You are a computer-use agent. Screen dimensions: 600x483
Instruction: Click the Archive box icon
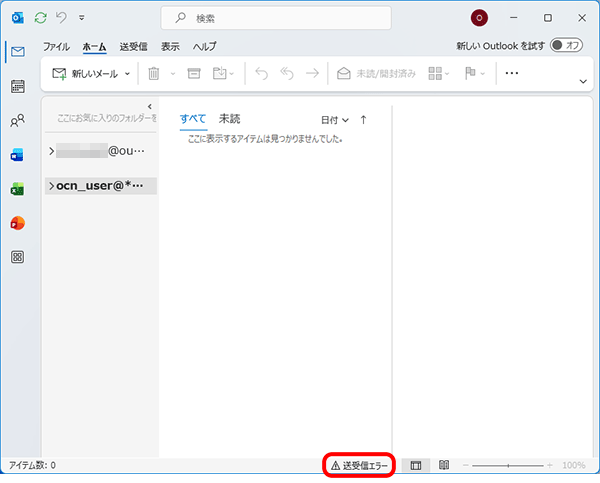195,73
